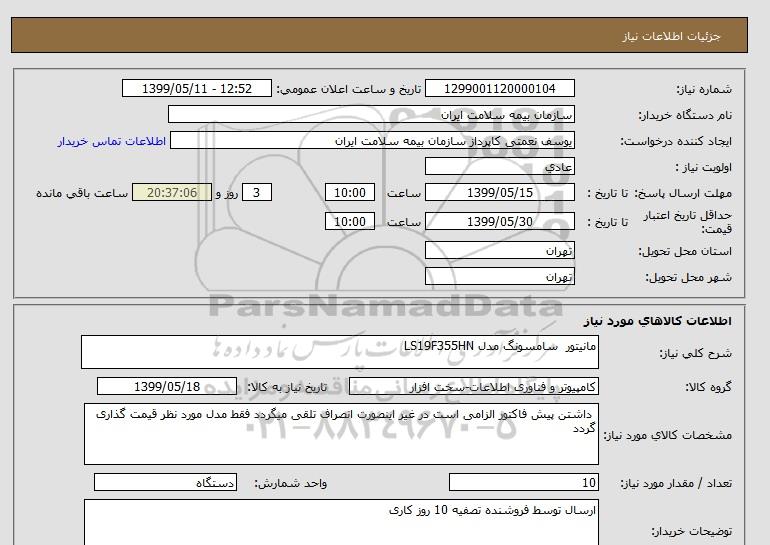Image resolution: width=770 pixels, height=545 pixels.
Task: Click need-by date field 1399/05/18
Action: coord(167,386)
